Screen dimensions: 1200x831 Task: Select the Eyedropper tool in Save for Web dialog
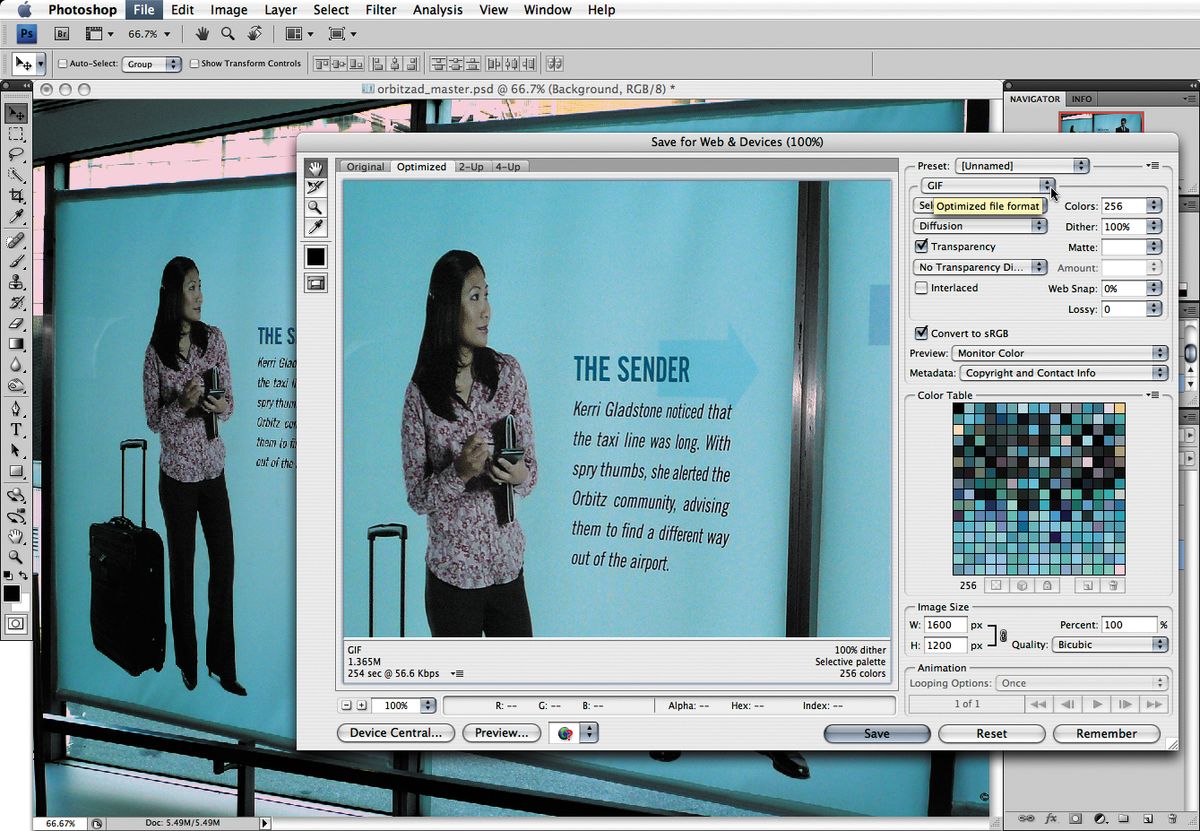click(x=316, y=228)
